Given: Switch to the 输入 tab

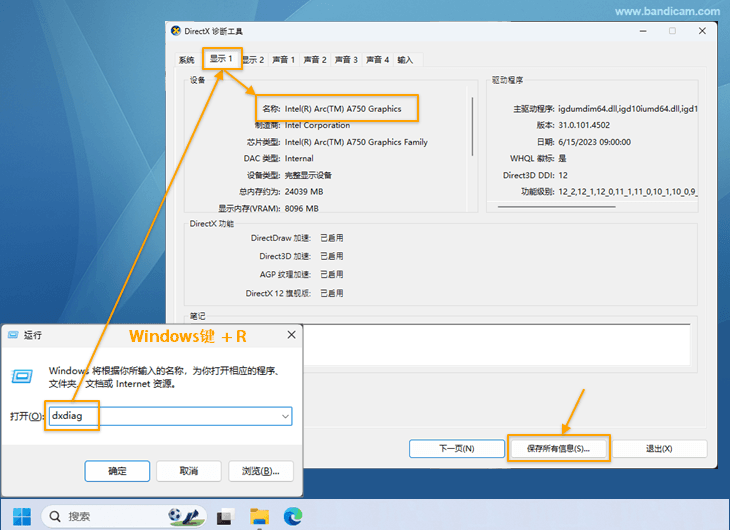Looking at the screenshot, I should click(x=406, y=60).
